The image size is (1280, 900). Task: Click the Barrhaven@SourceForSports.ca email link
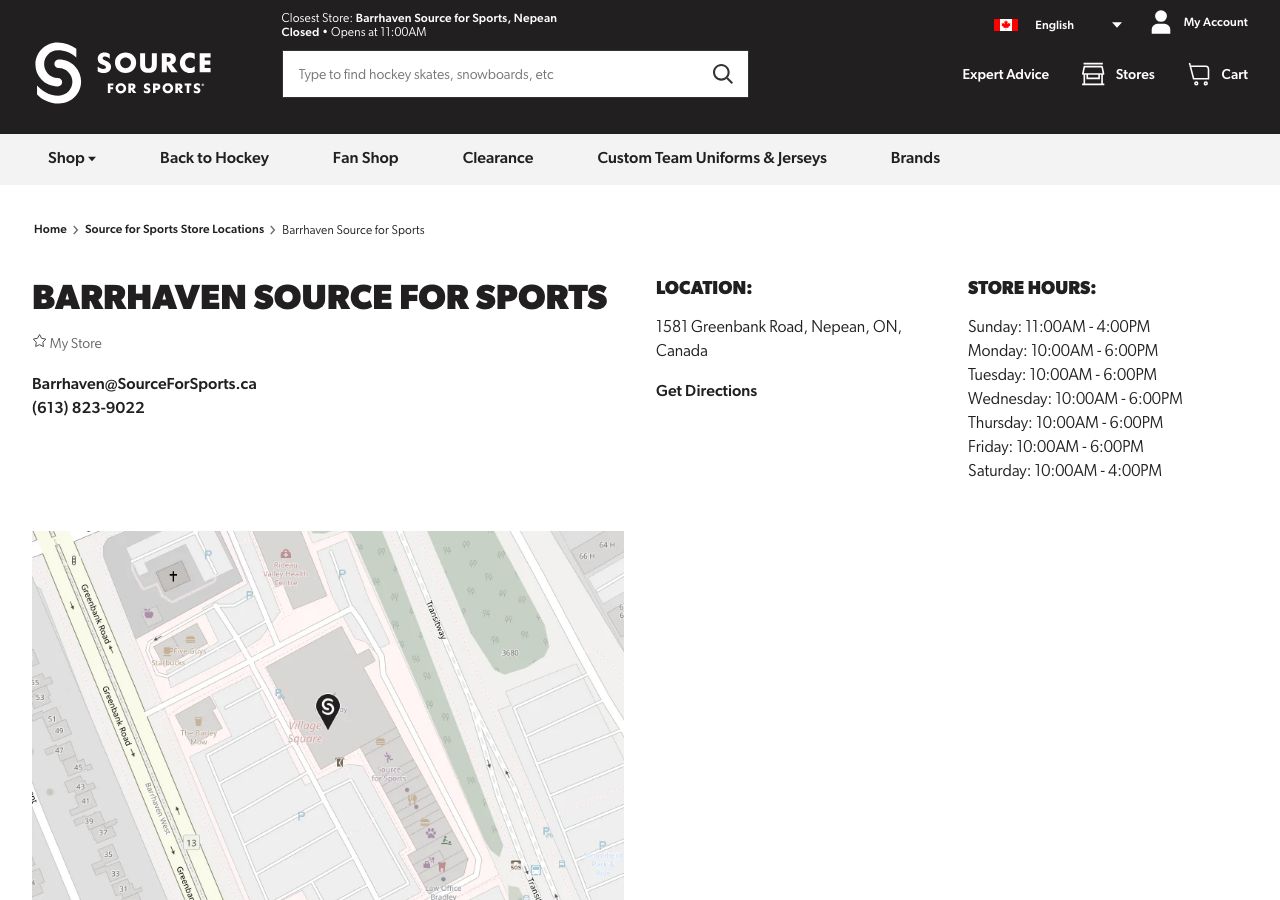tap(144, 384)
